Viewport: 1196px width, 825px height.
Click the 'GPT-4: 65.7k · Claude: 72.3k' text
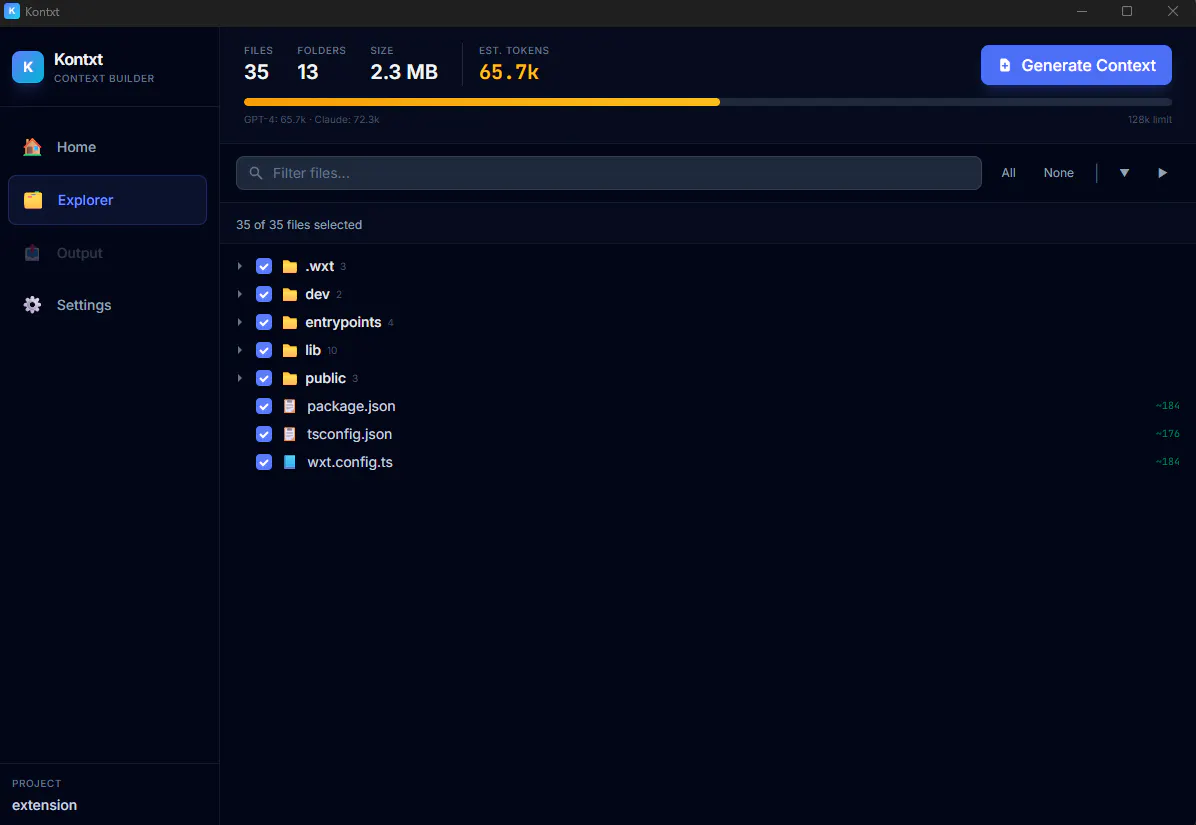(x=312, y=120)
